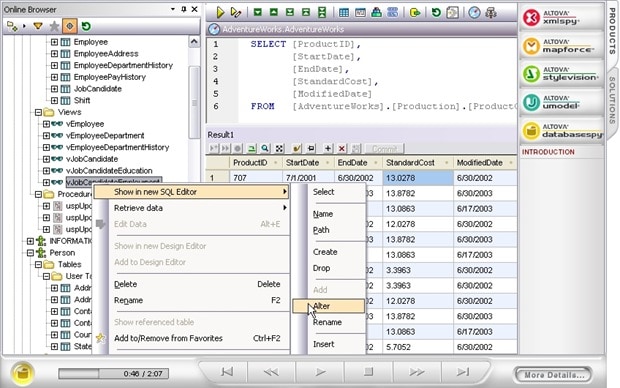The width and height of the screenshot is (620, 388).
Task: Toggle the orange object locator button
Action: click(x=70, y=26)
